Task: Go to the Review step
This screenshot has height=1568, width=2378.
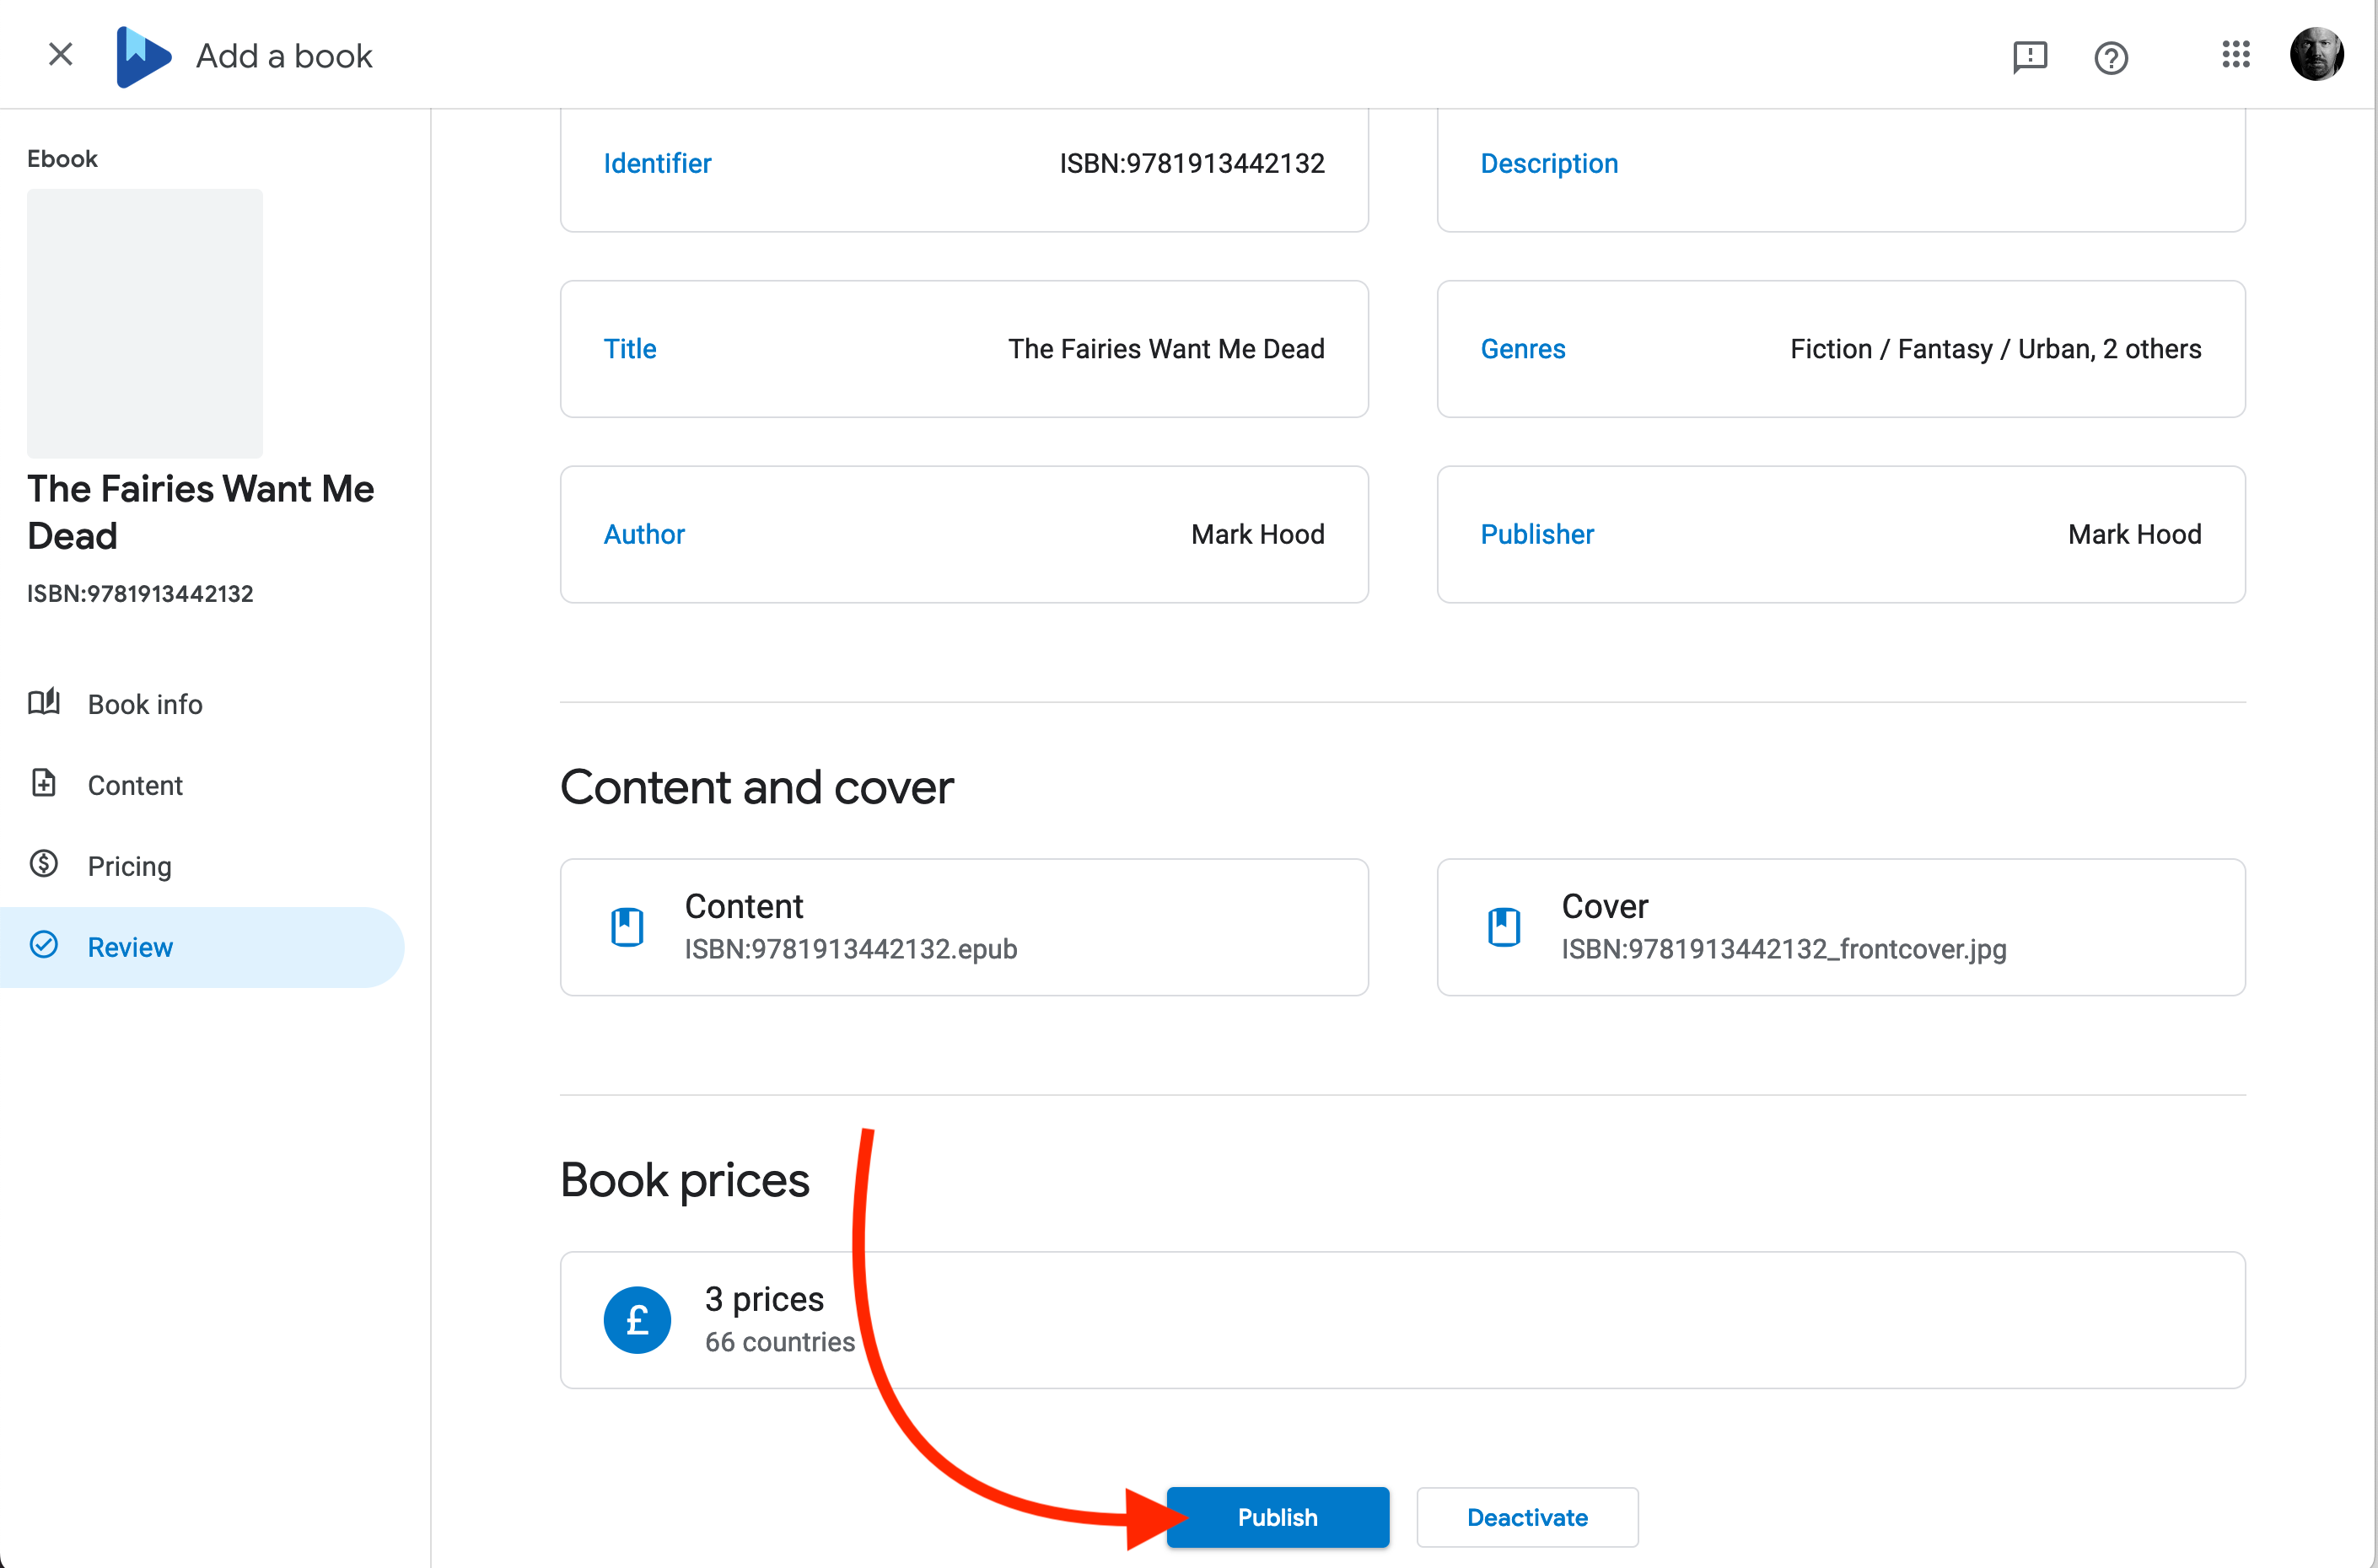Action: 130,947
